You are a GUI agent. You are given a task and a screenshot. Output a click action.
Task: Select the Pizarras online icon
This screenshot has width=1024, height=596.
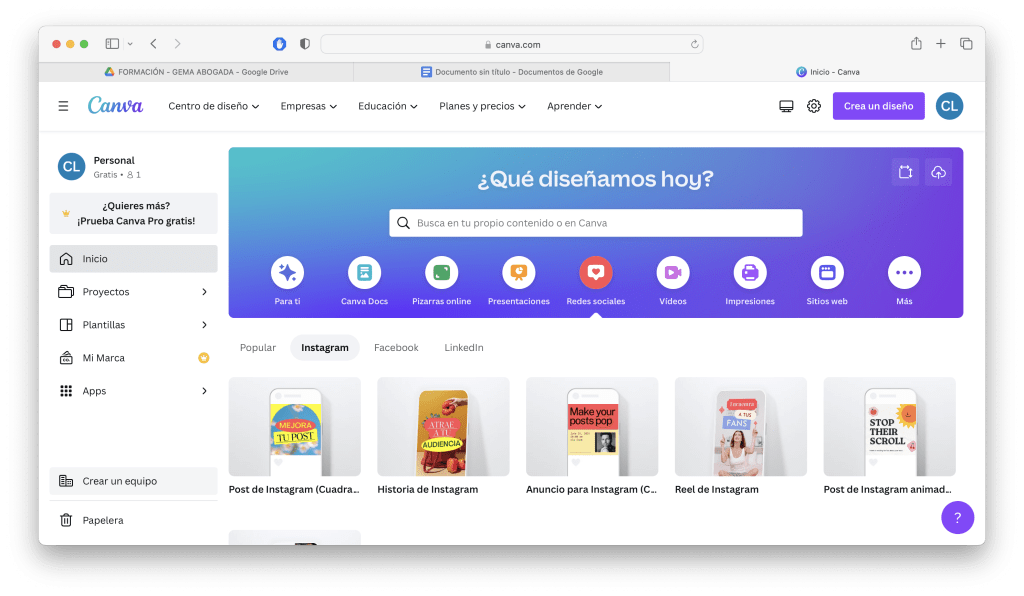point(441,273)
